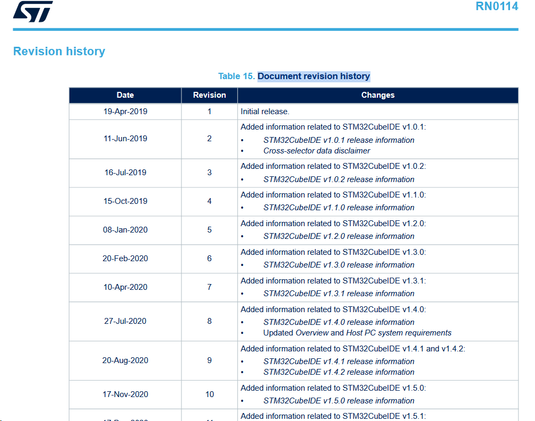Click 'Added information related to STM32CubeIDE v1.5.1:' text
The width and height of the screenshot is (535, 421).
[333, 416]
